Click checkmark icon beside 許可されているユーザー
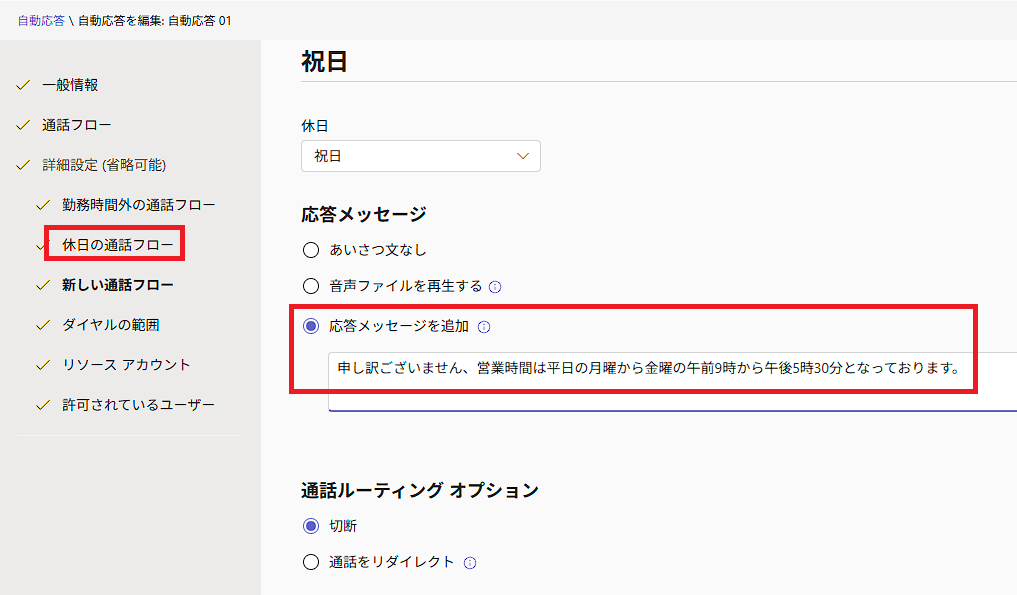 point(43,405)
